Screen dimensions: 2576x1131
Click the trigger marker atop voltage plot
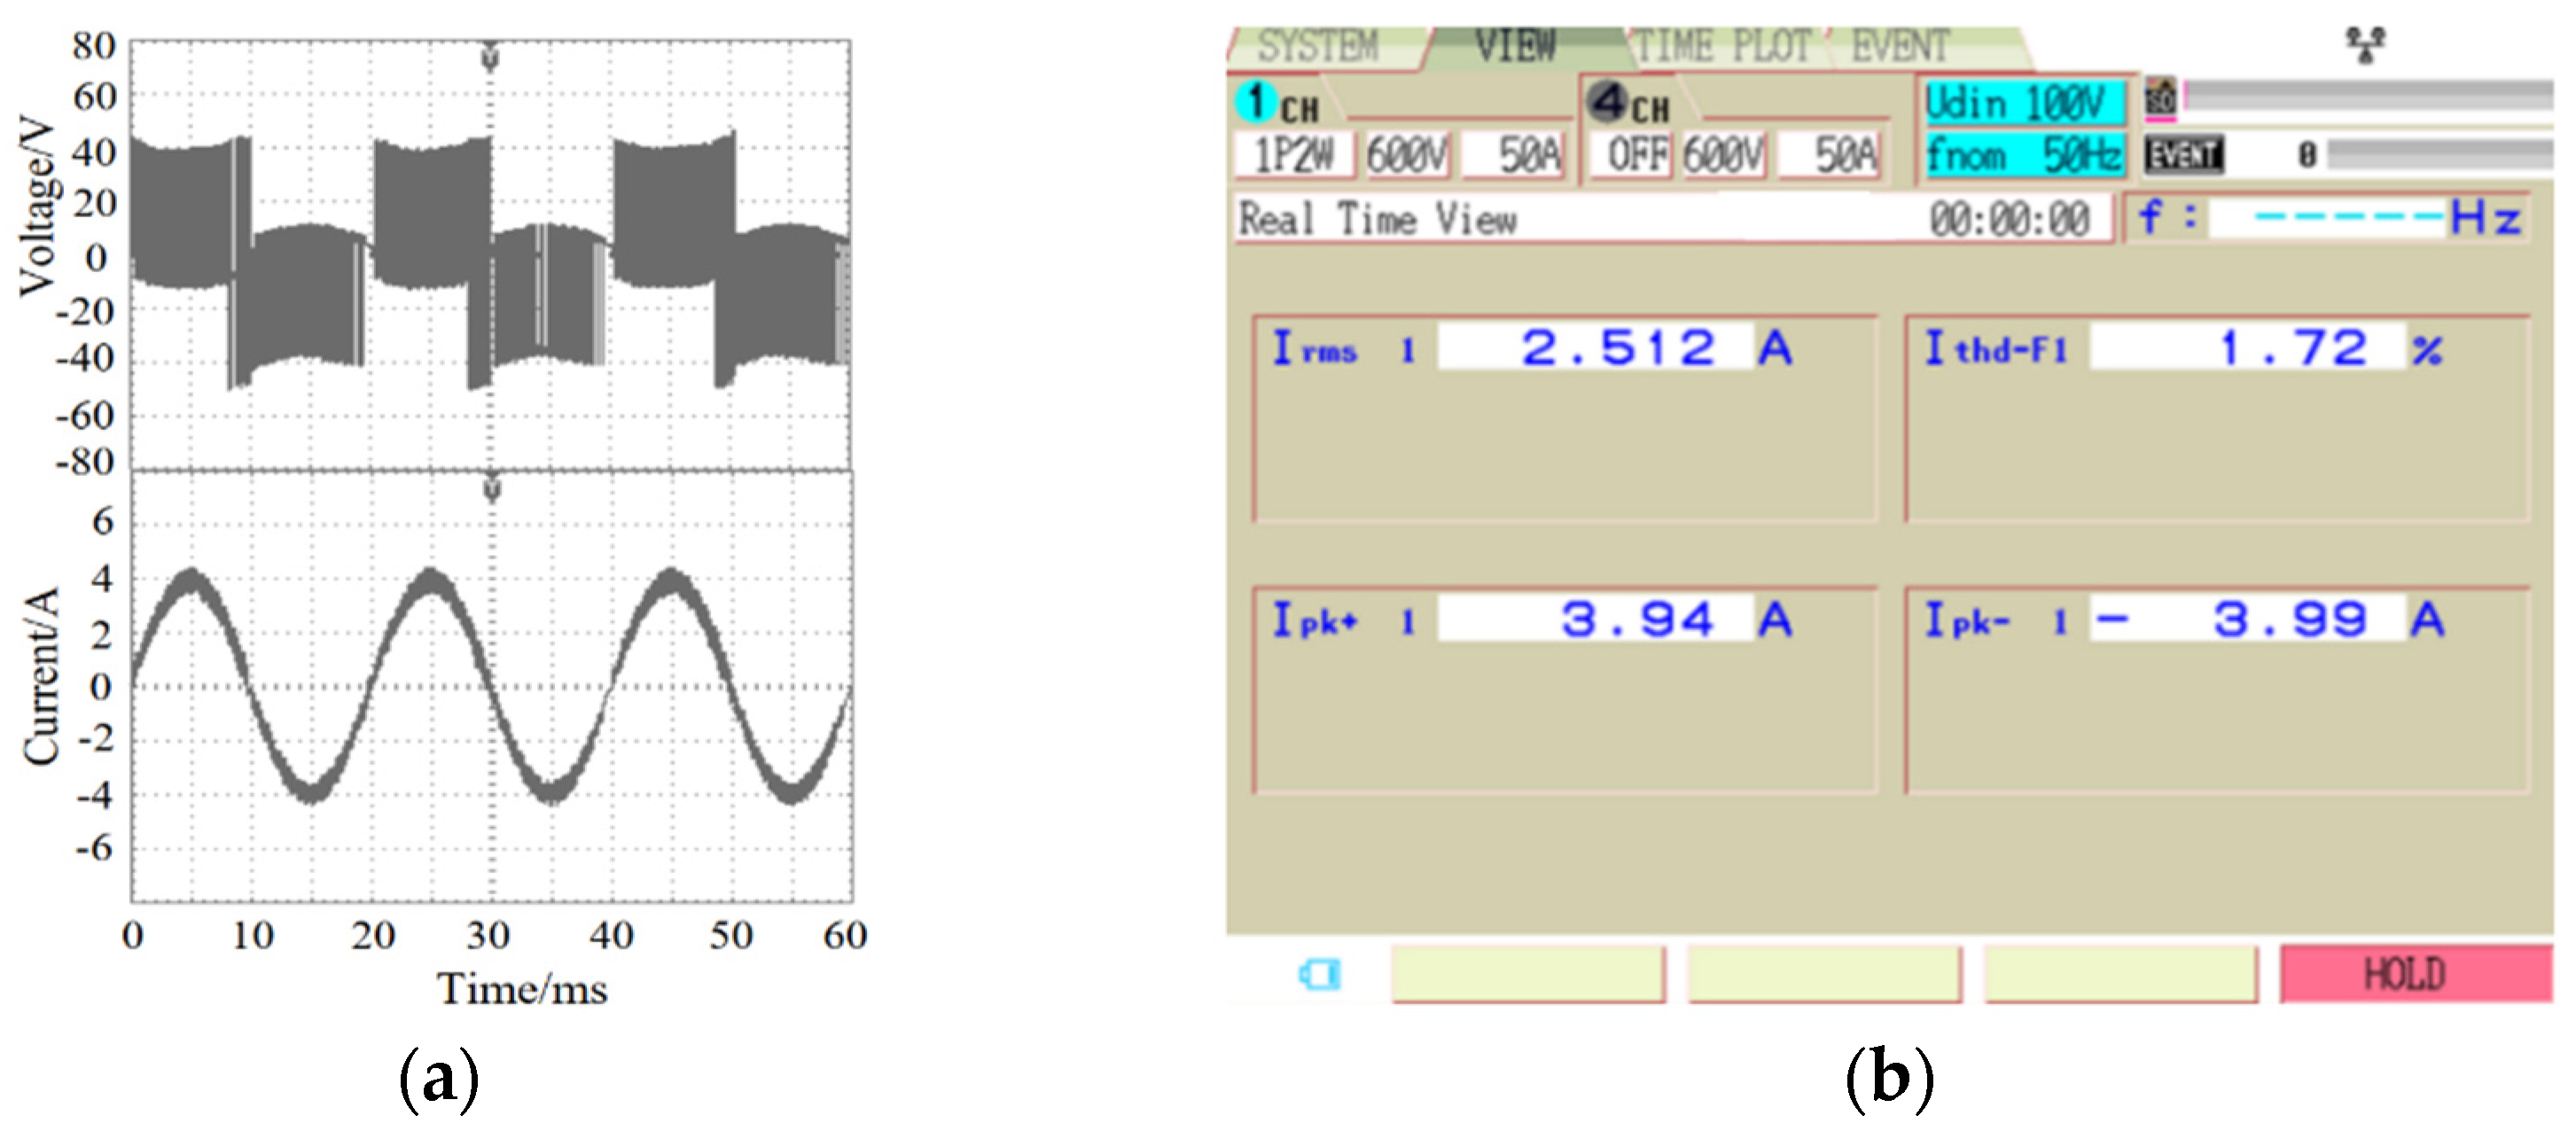point(490,56)
